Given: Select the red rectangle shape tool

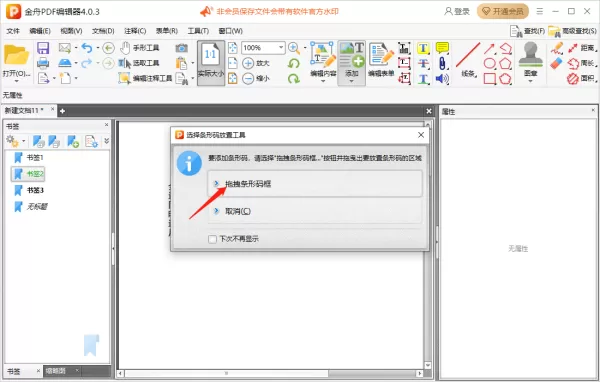Looking at the screenshot, I should (489, 78).
